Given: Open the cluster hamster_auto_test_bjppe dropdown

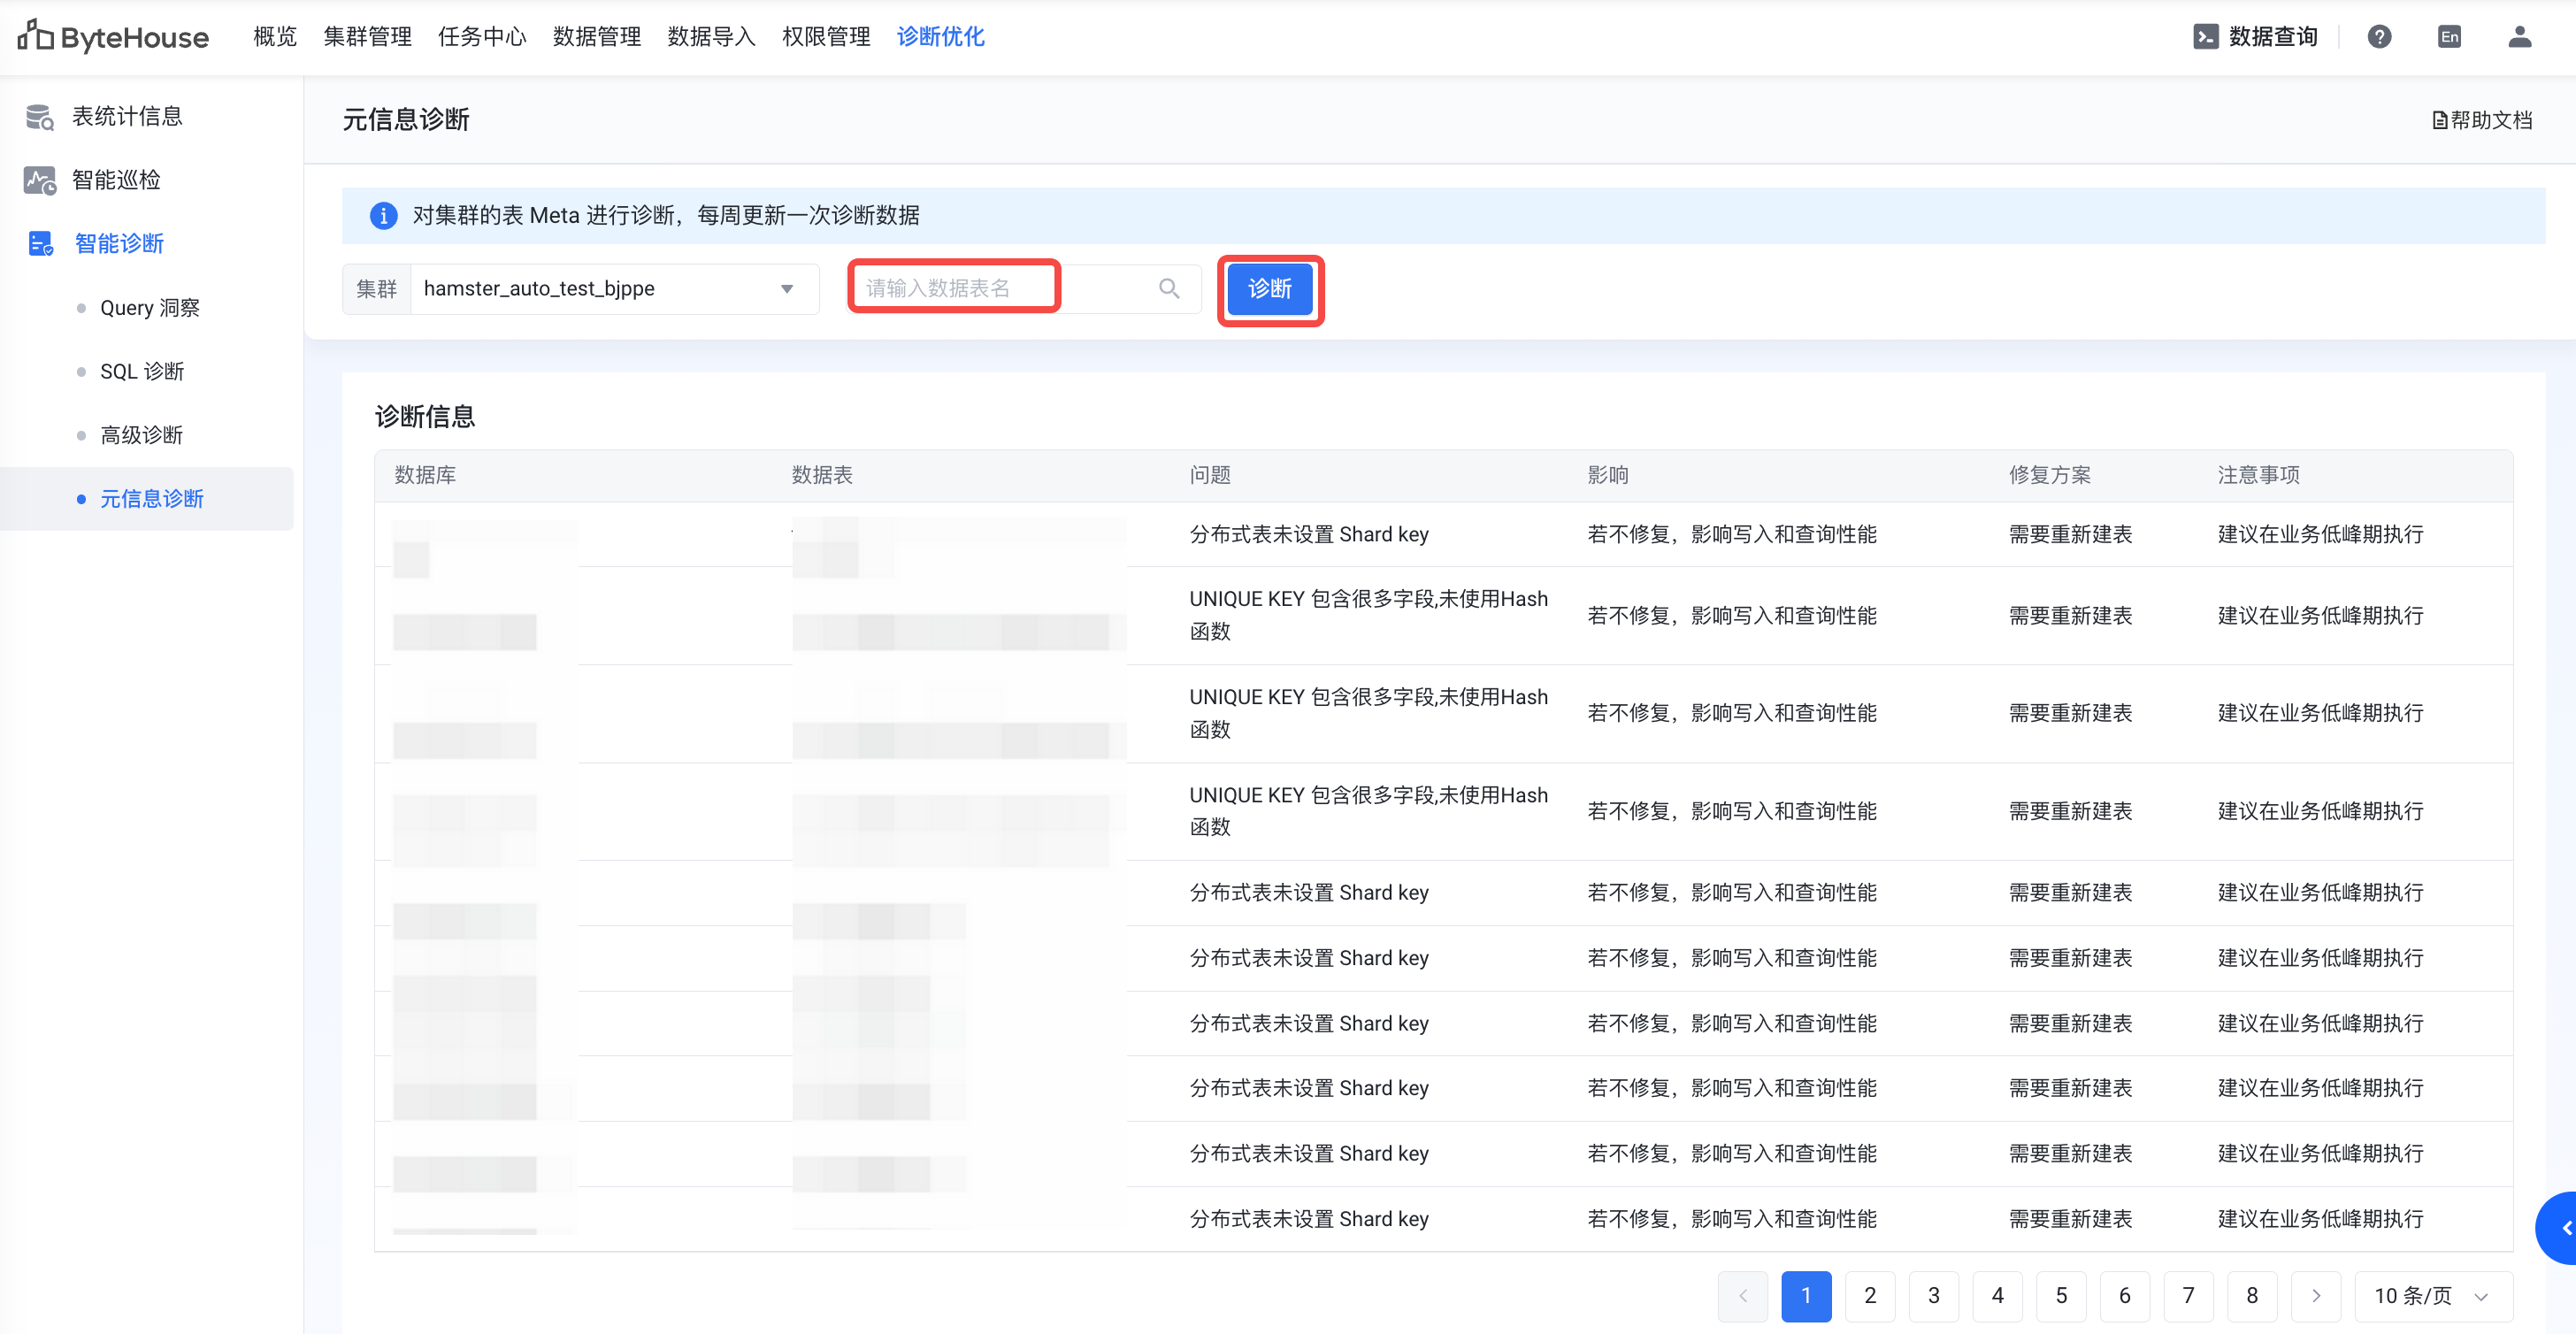Looking at the screenshot, I should (614, 289).
